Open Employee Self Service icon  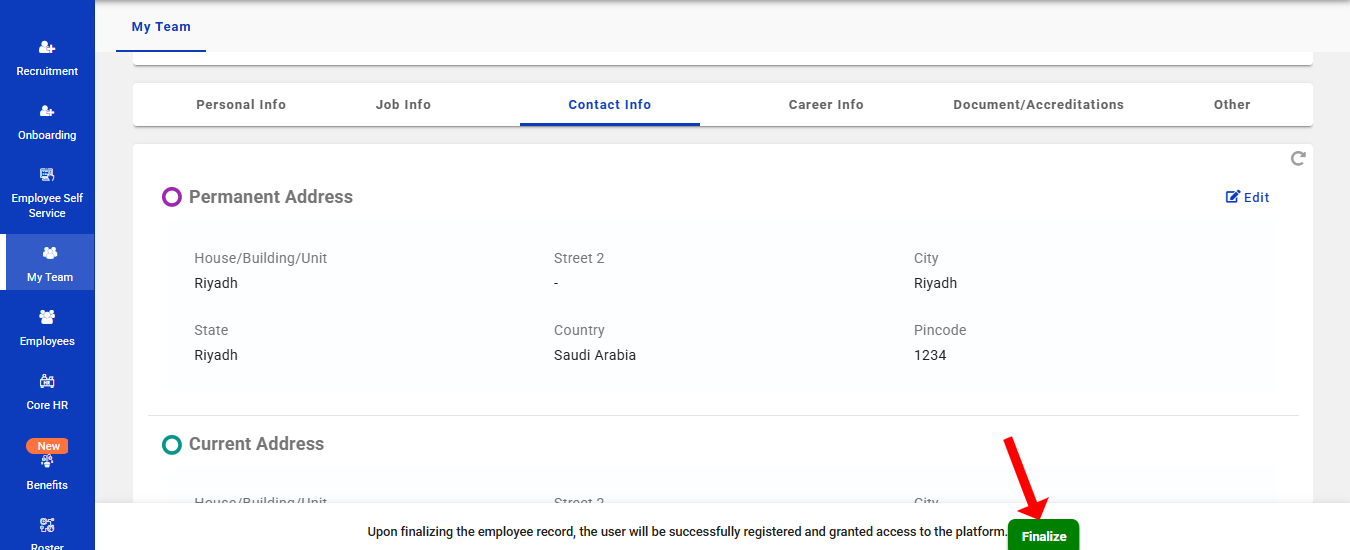pos(47,175)
